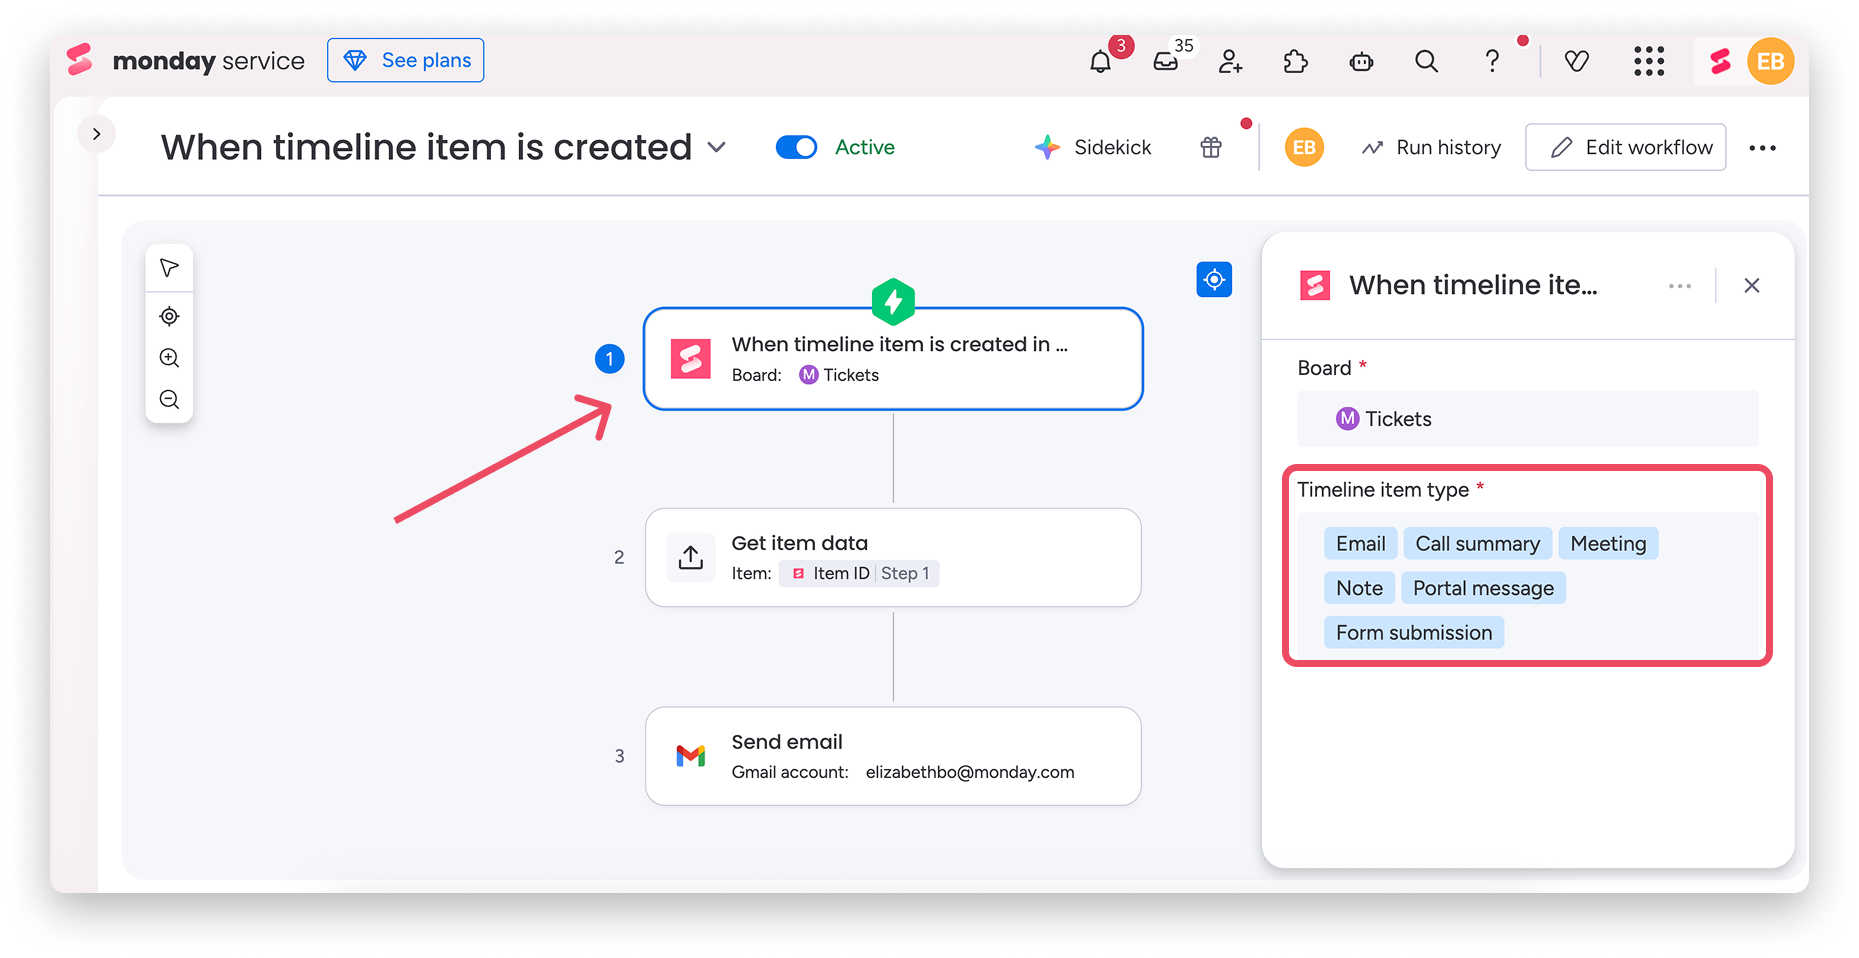Zoom in on the workflow canvas
Viewport: 1859px width, 958px height.
coord(169,358)
